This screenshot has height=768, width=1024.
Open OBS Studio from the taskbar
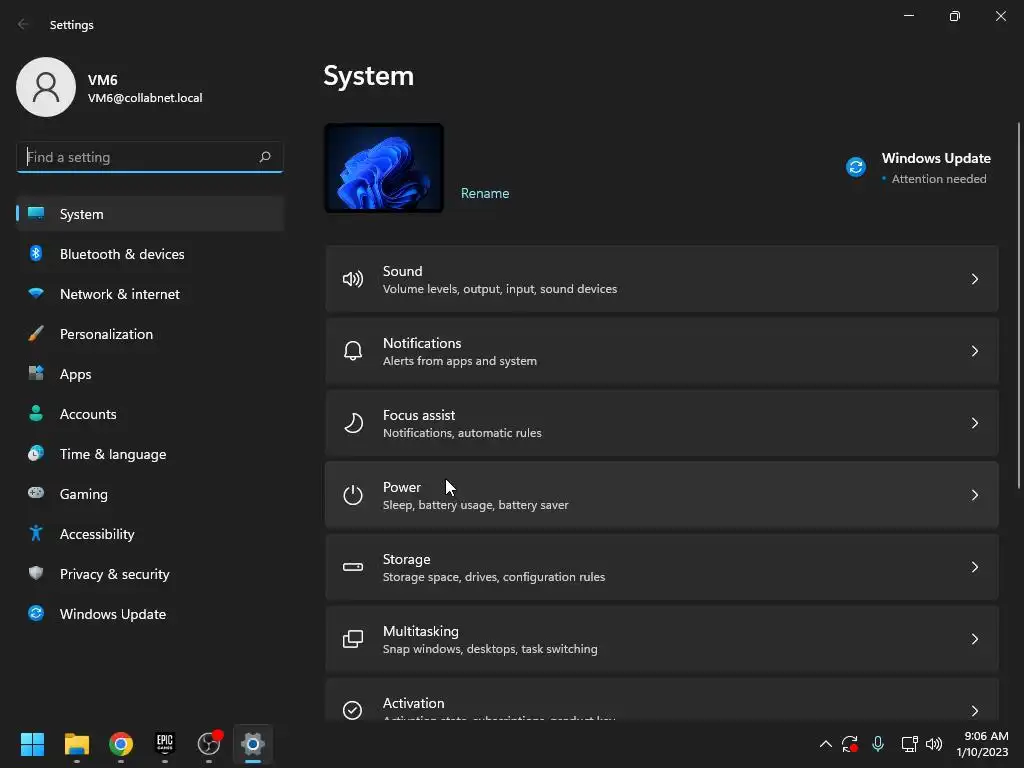(x=209, y=744)
